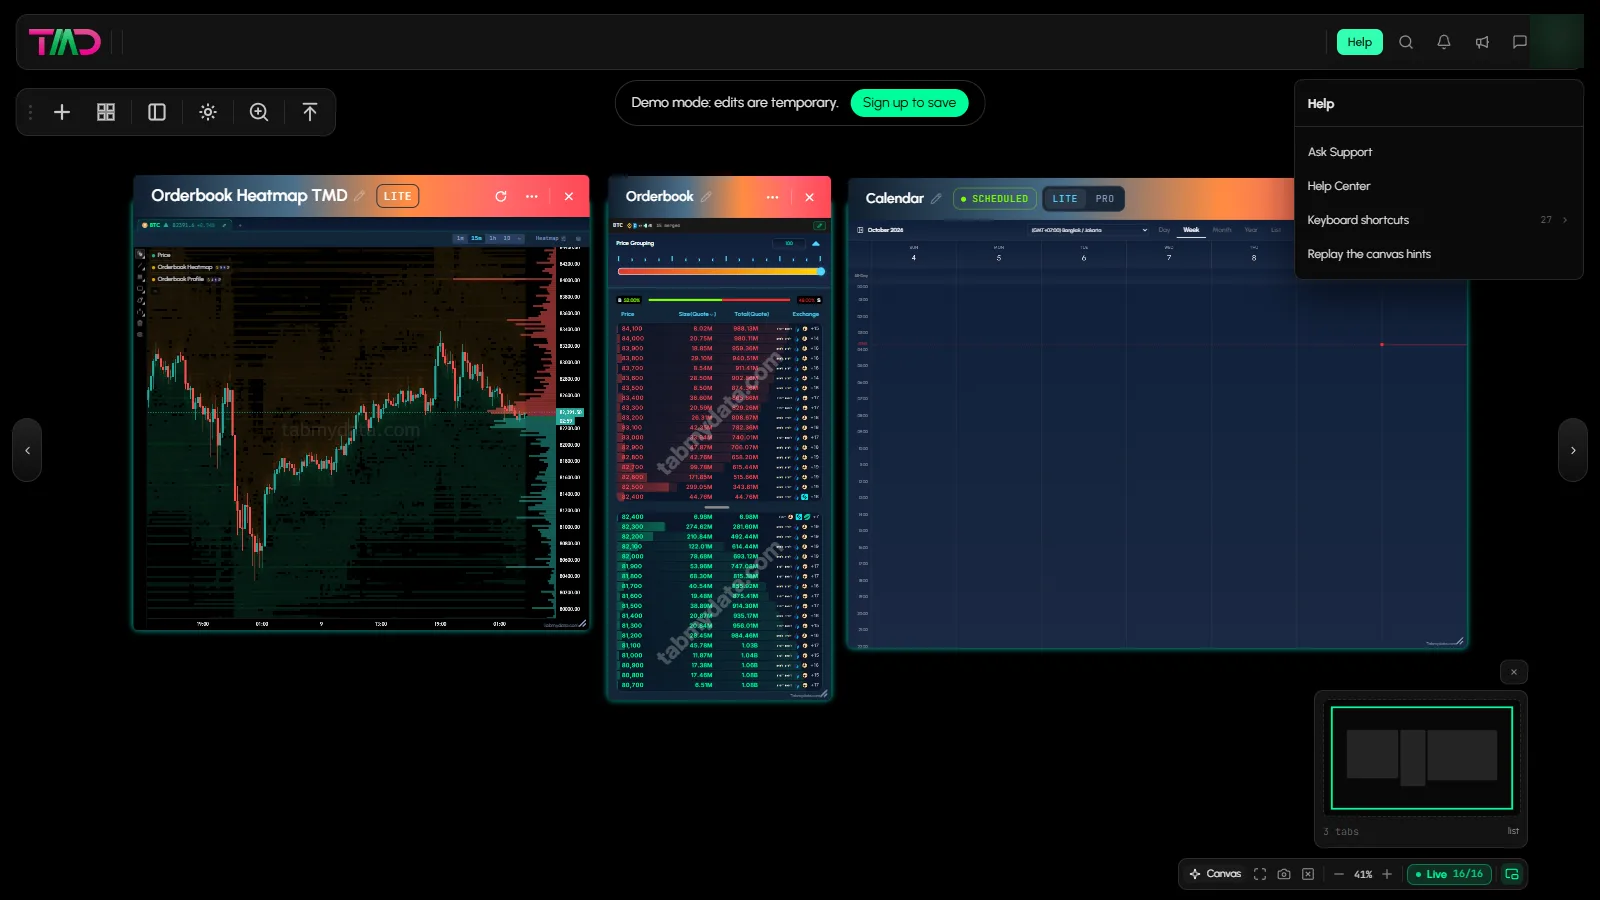Refresh the Orderbook Heatmap TMD widget

coord(501,197)
